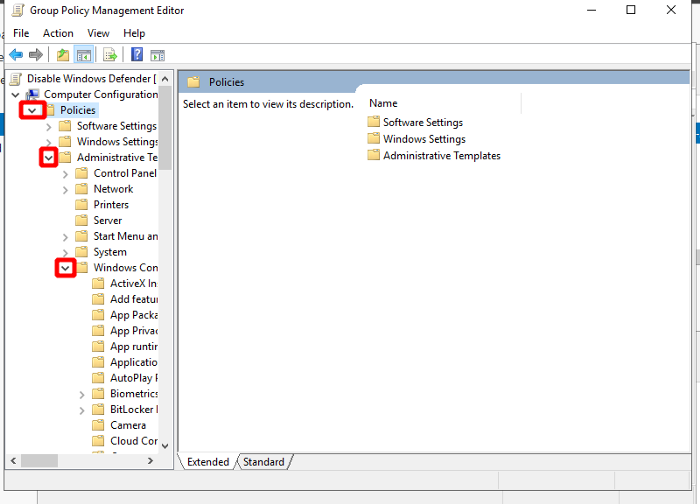Collapse the Windows Components tree node
Viewport: 700px width, 504px height.
coord(65,268)
